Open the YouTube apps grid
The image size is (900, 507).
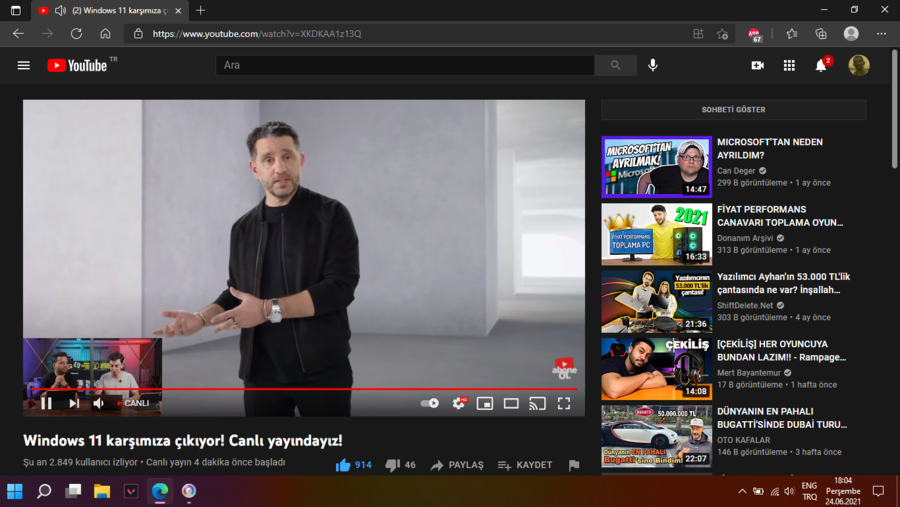pyautogui.click(x=789, y=65)
